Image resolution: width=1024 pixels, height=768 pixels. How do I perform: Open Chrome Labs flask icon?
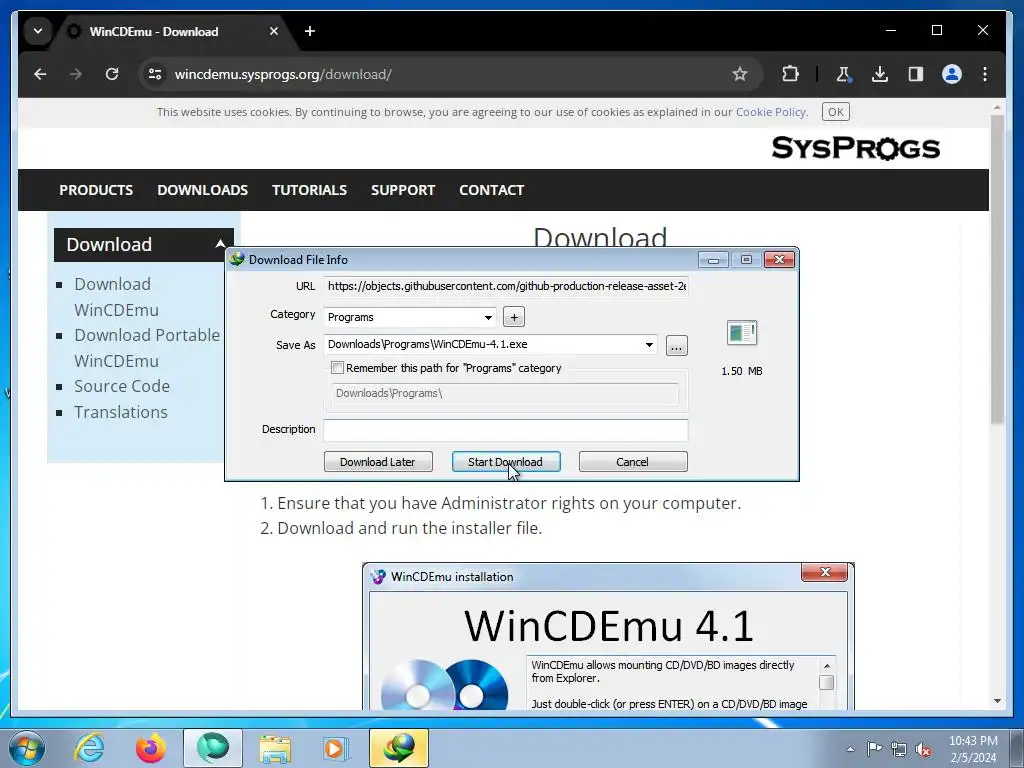click(x=843, y=74)
